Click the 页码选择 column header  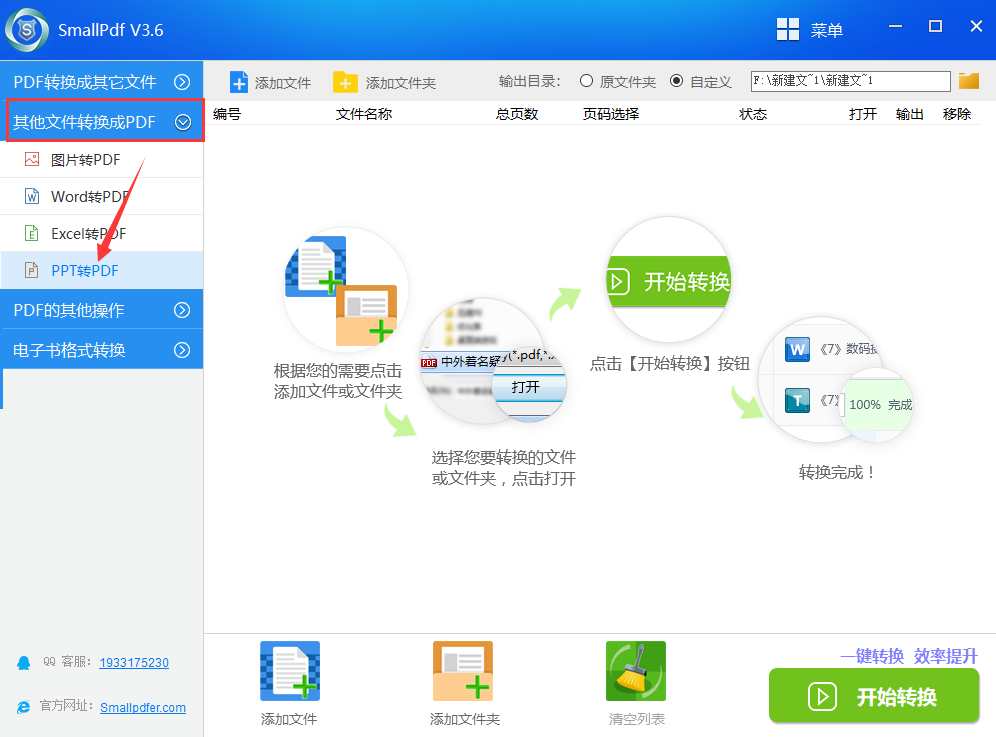tap(611, 114)
